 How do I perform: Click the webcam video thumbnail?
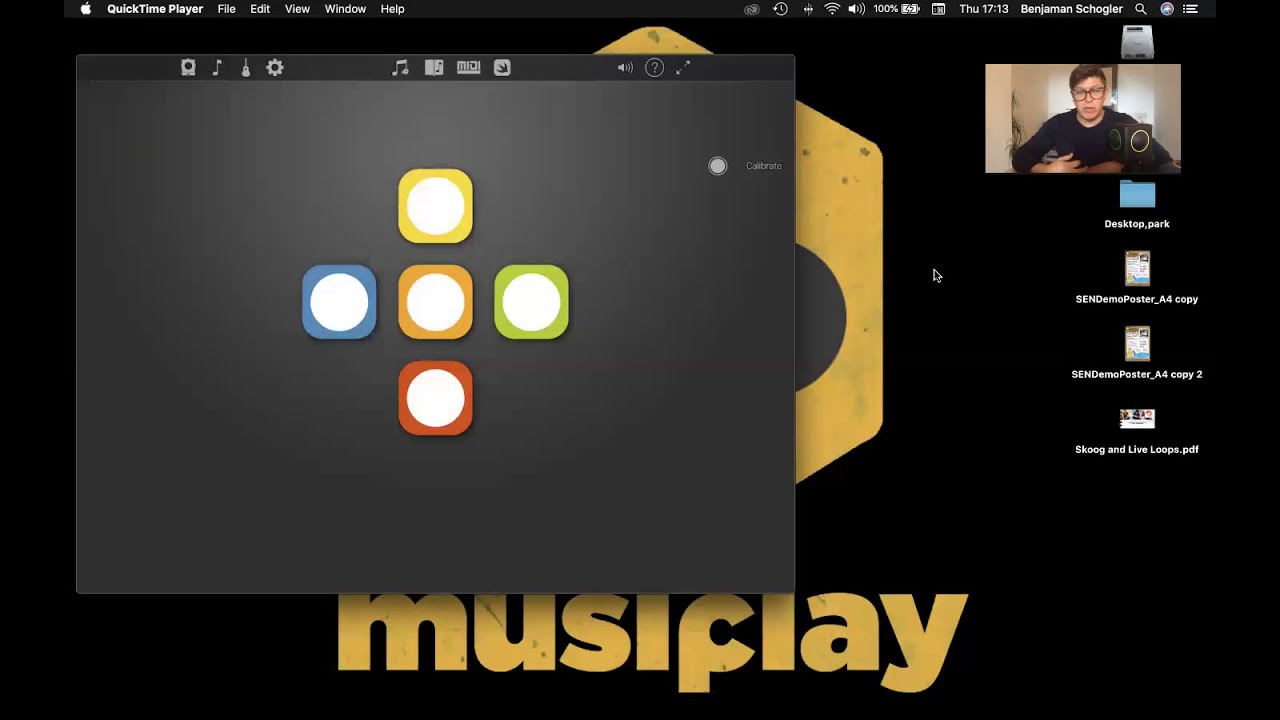pyautogui.click(x=1083, y=118)
